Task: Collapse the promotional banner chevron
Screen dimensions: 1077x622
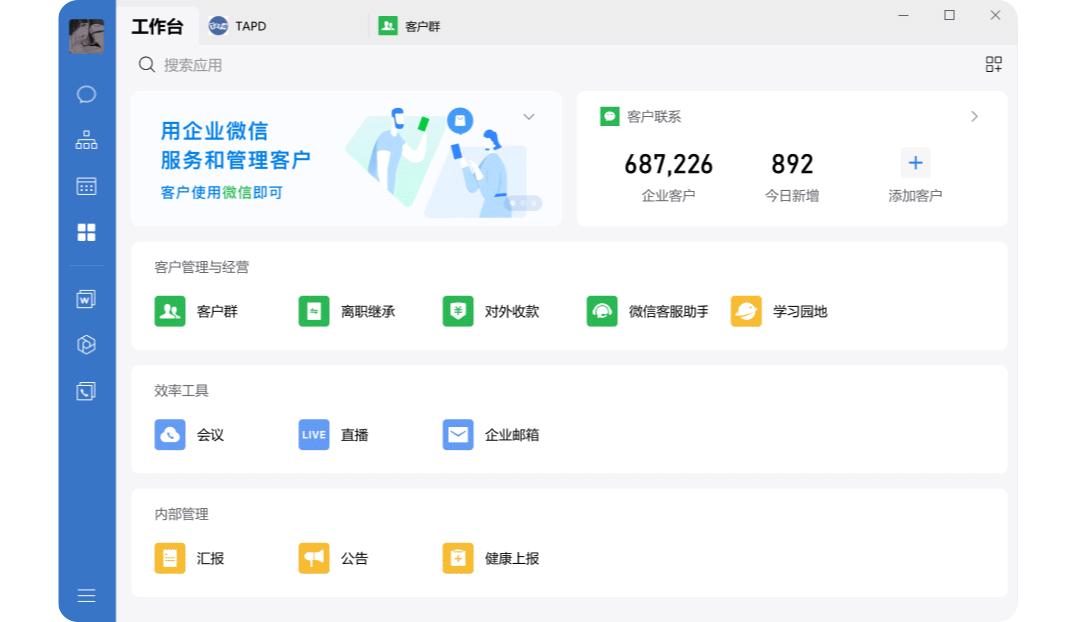Action: 529,117
